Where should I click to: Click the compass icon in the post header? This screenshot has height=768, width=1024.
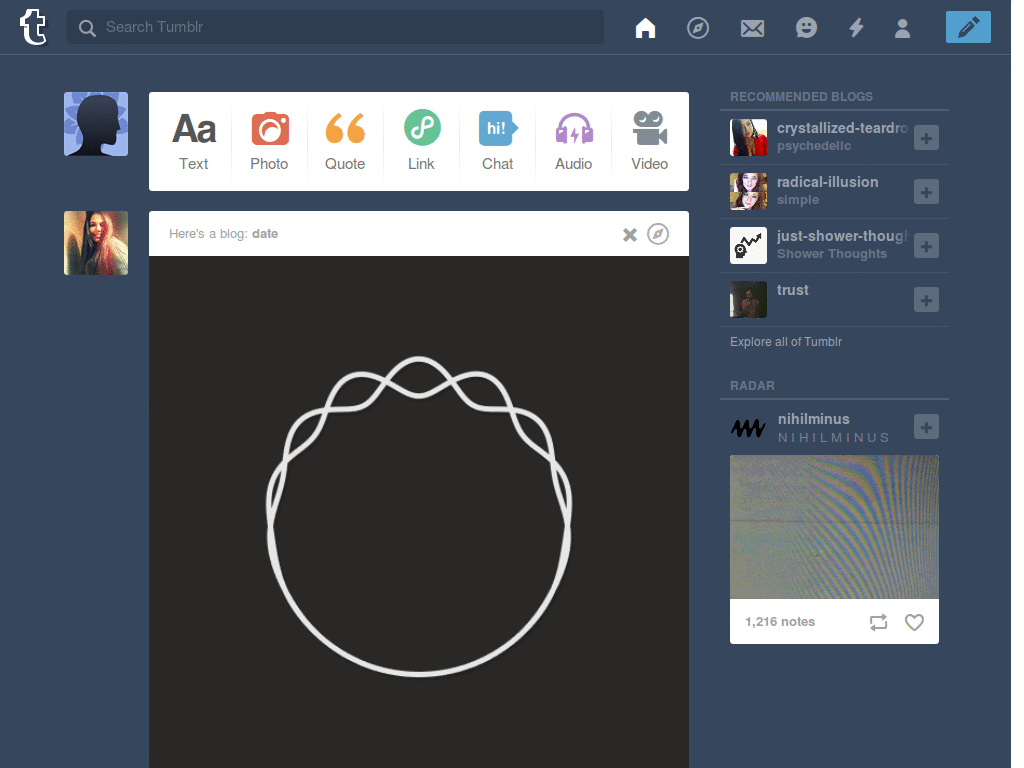pos(658,234)
